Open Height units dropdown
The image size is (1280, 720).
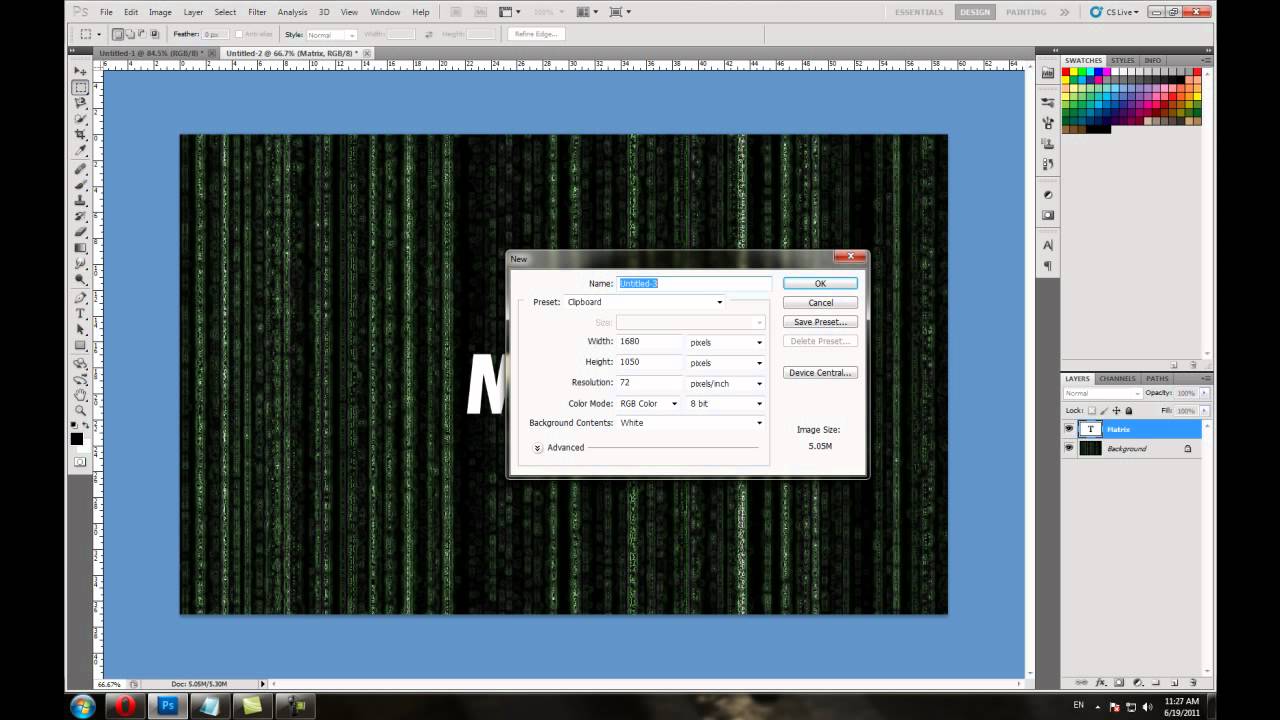point(727,363)
